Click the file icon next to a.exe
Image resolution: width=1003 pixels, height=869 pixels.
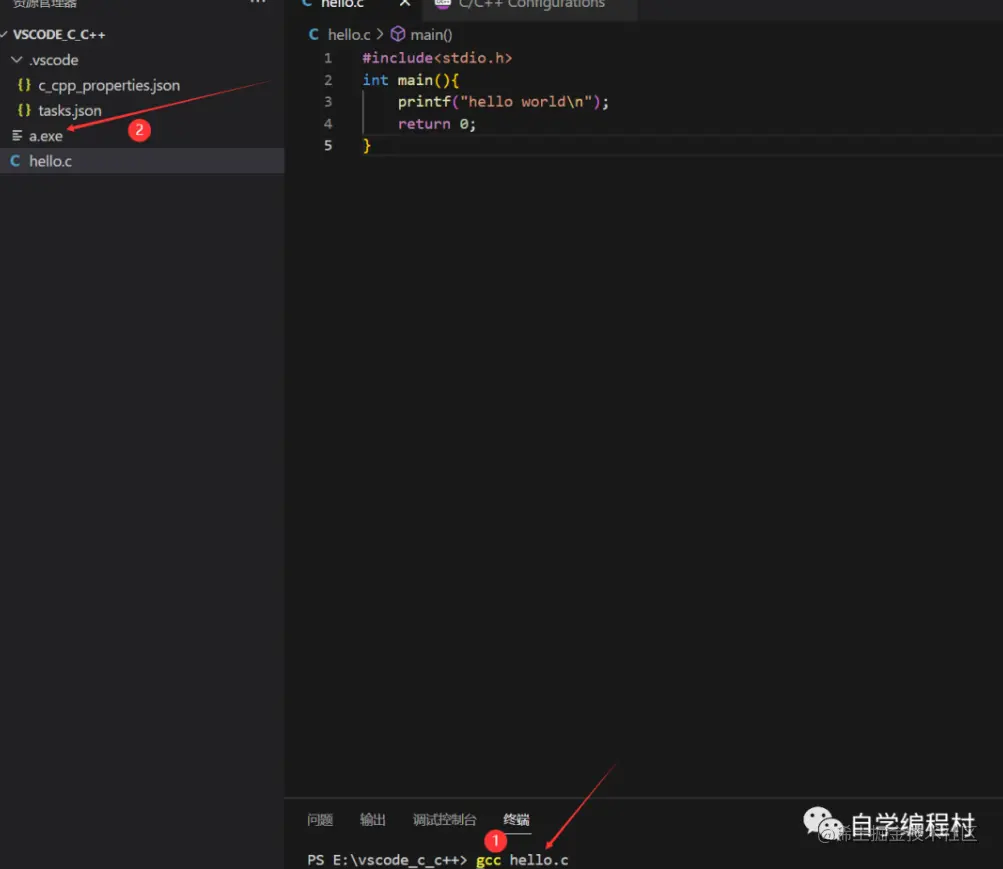17,136
